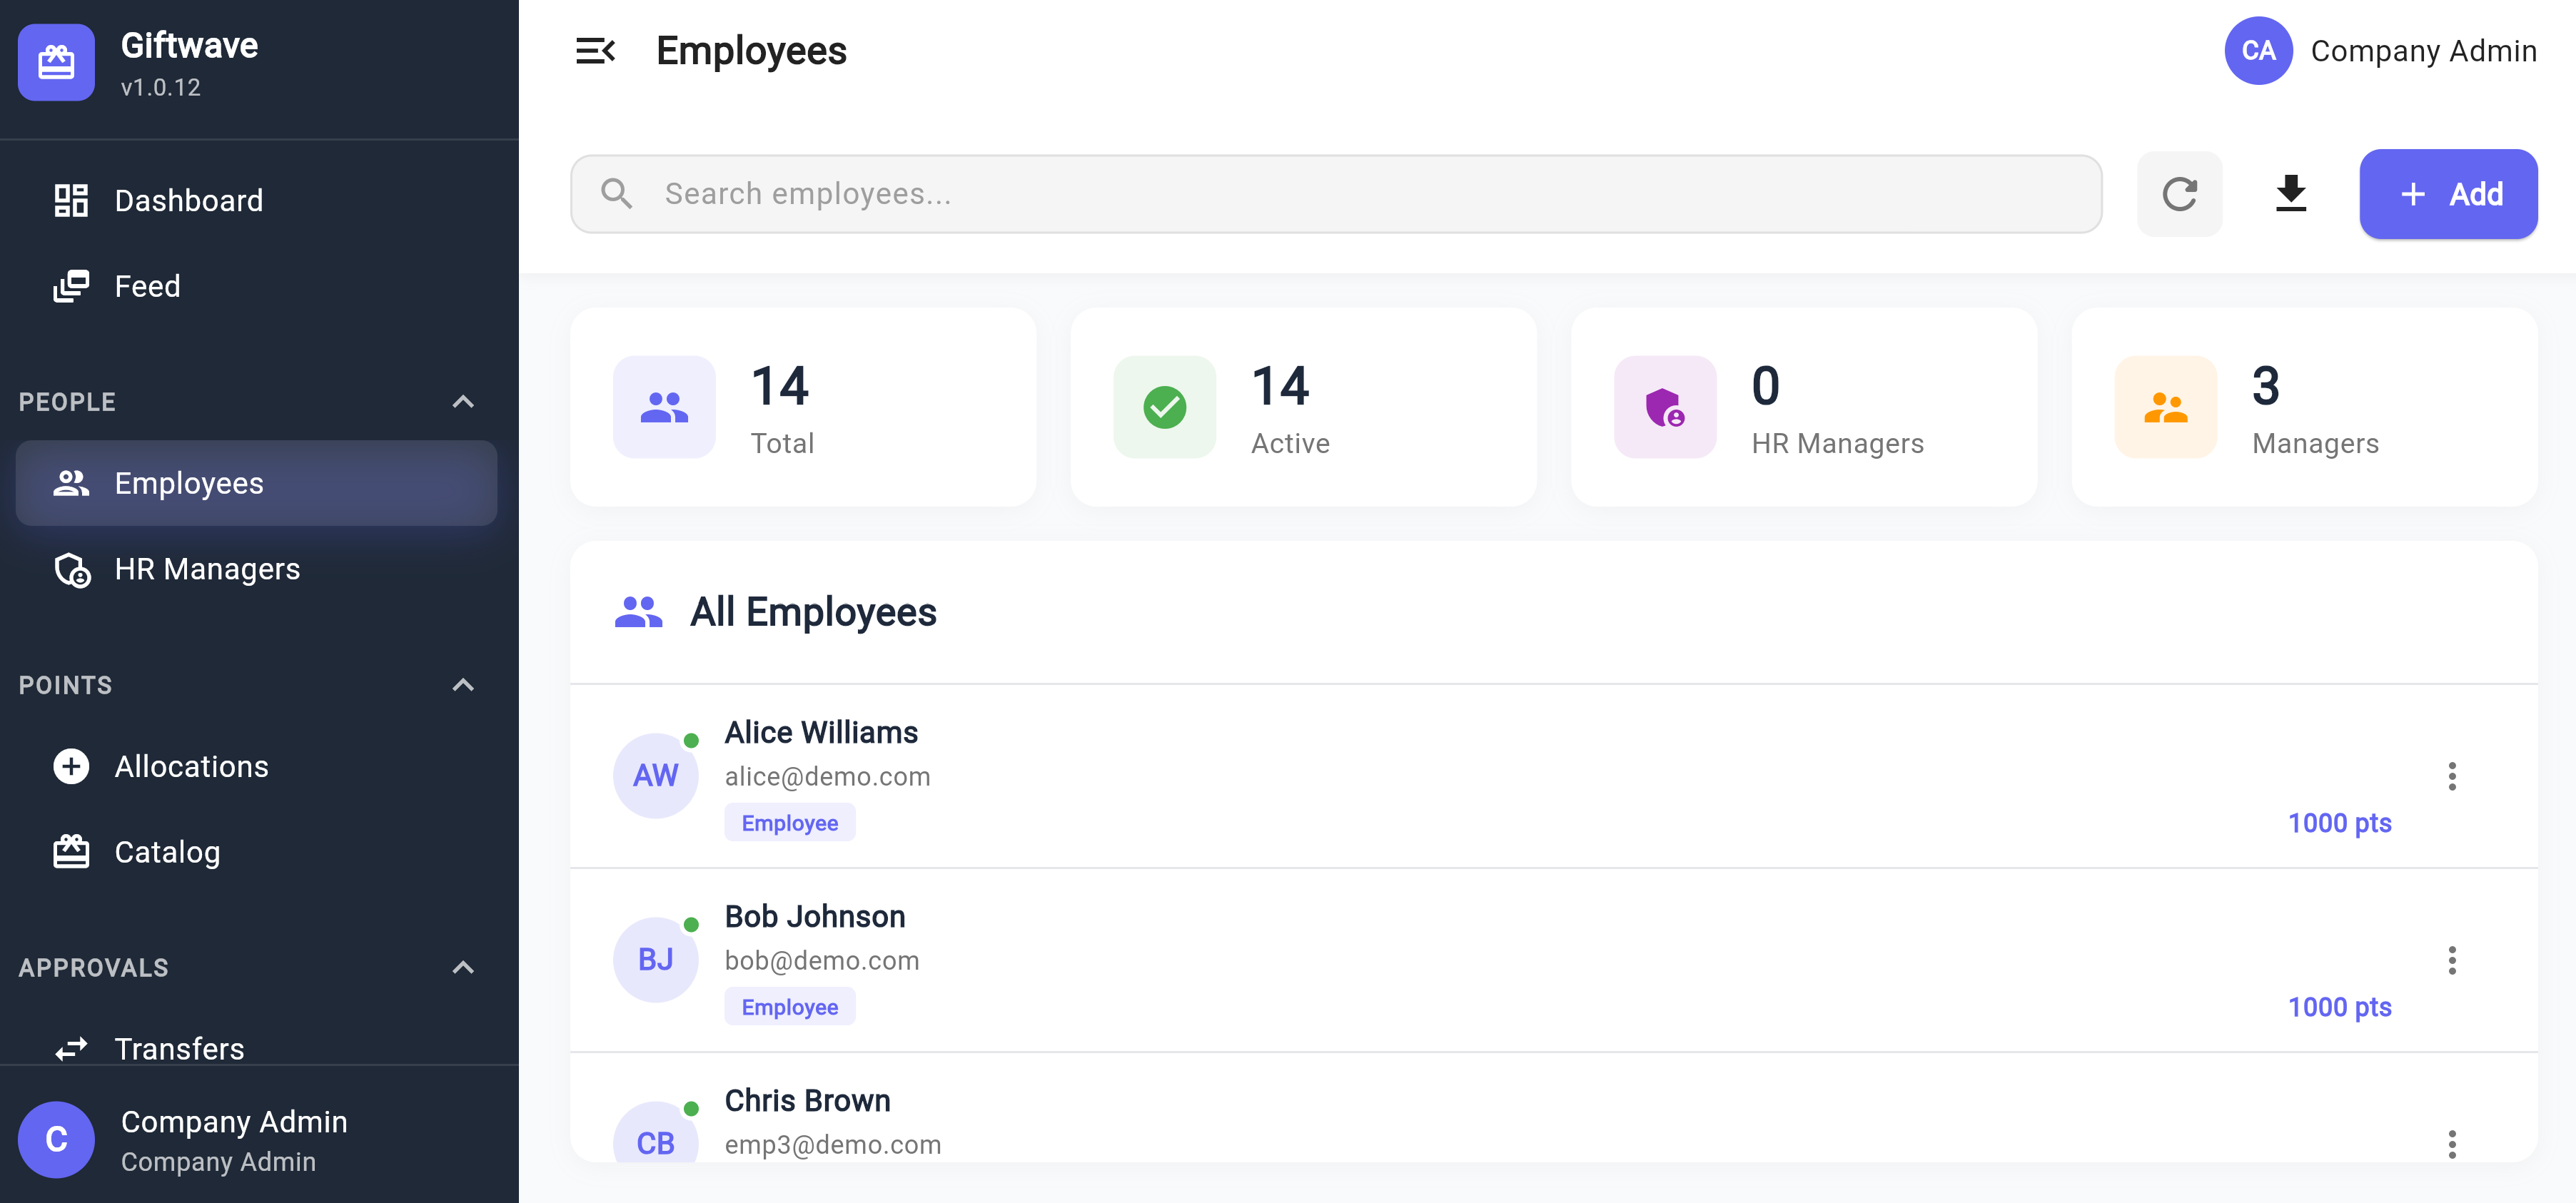Screen dimensions: 2576x1203
Task: Click the Dashboard grid icon
Action: (71, 200)
